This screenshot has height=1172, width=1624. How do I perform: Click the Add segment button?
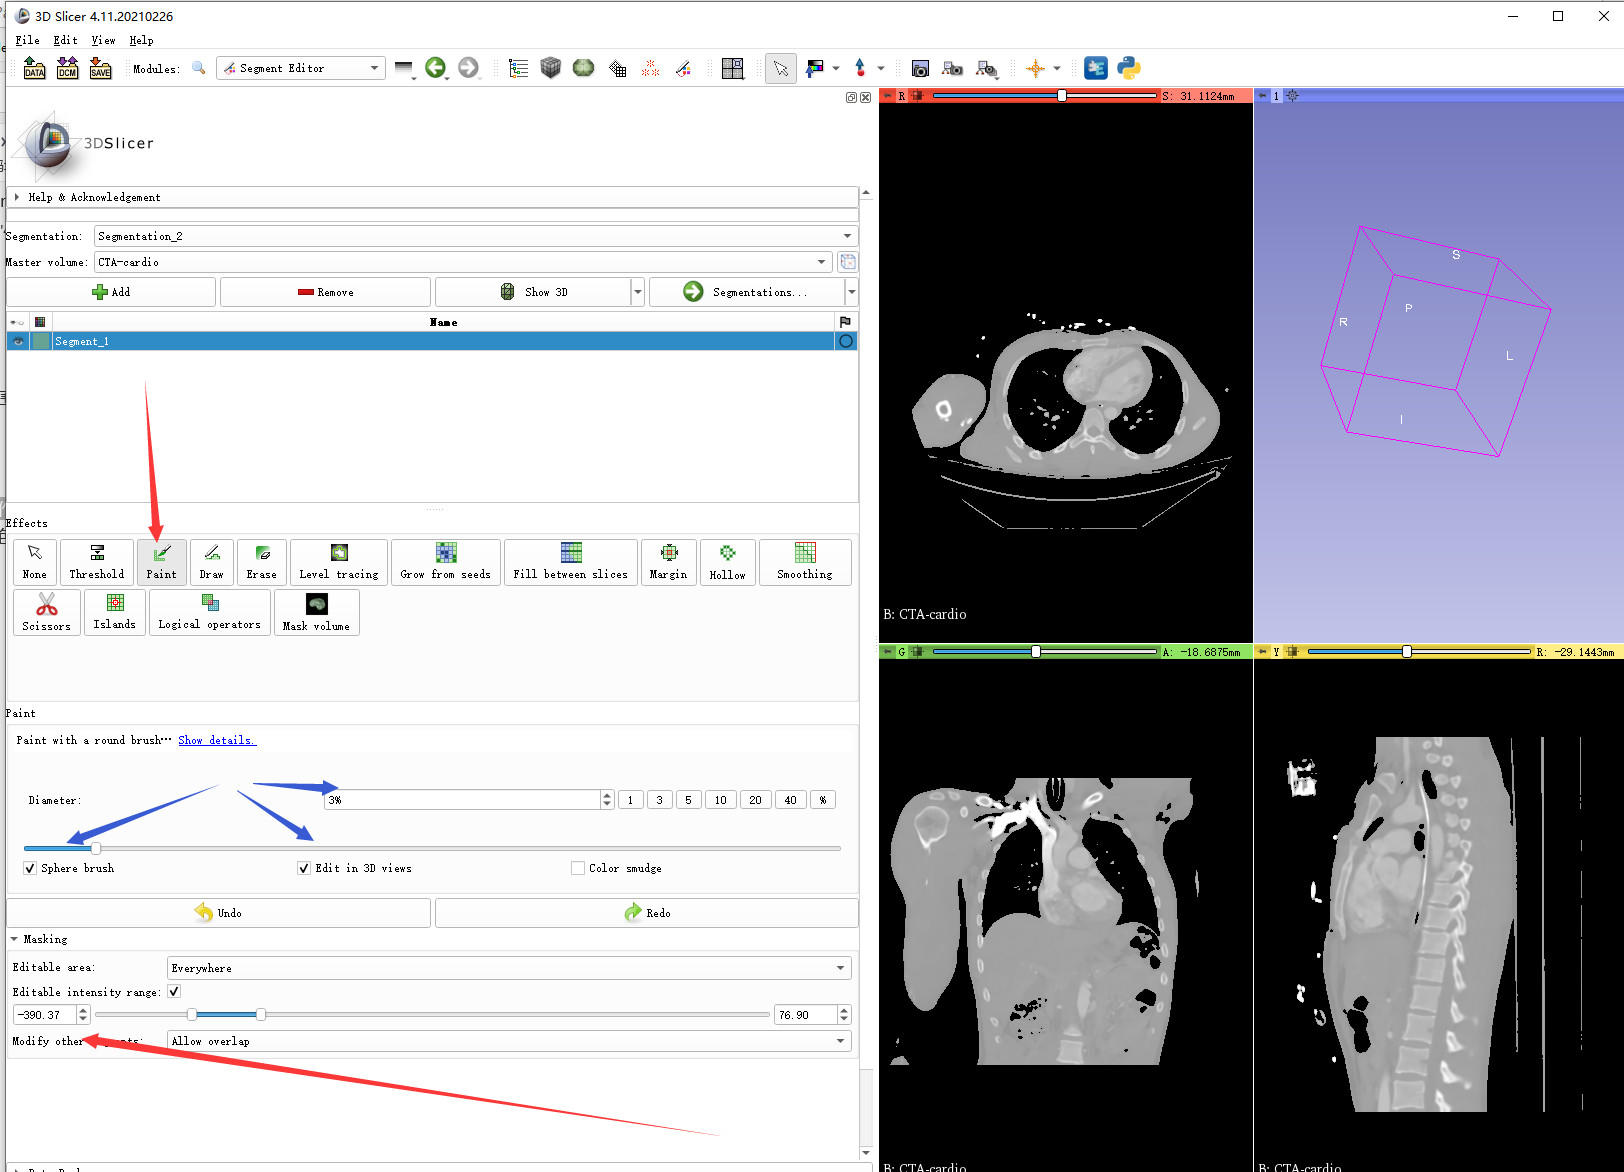110,291
